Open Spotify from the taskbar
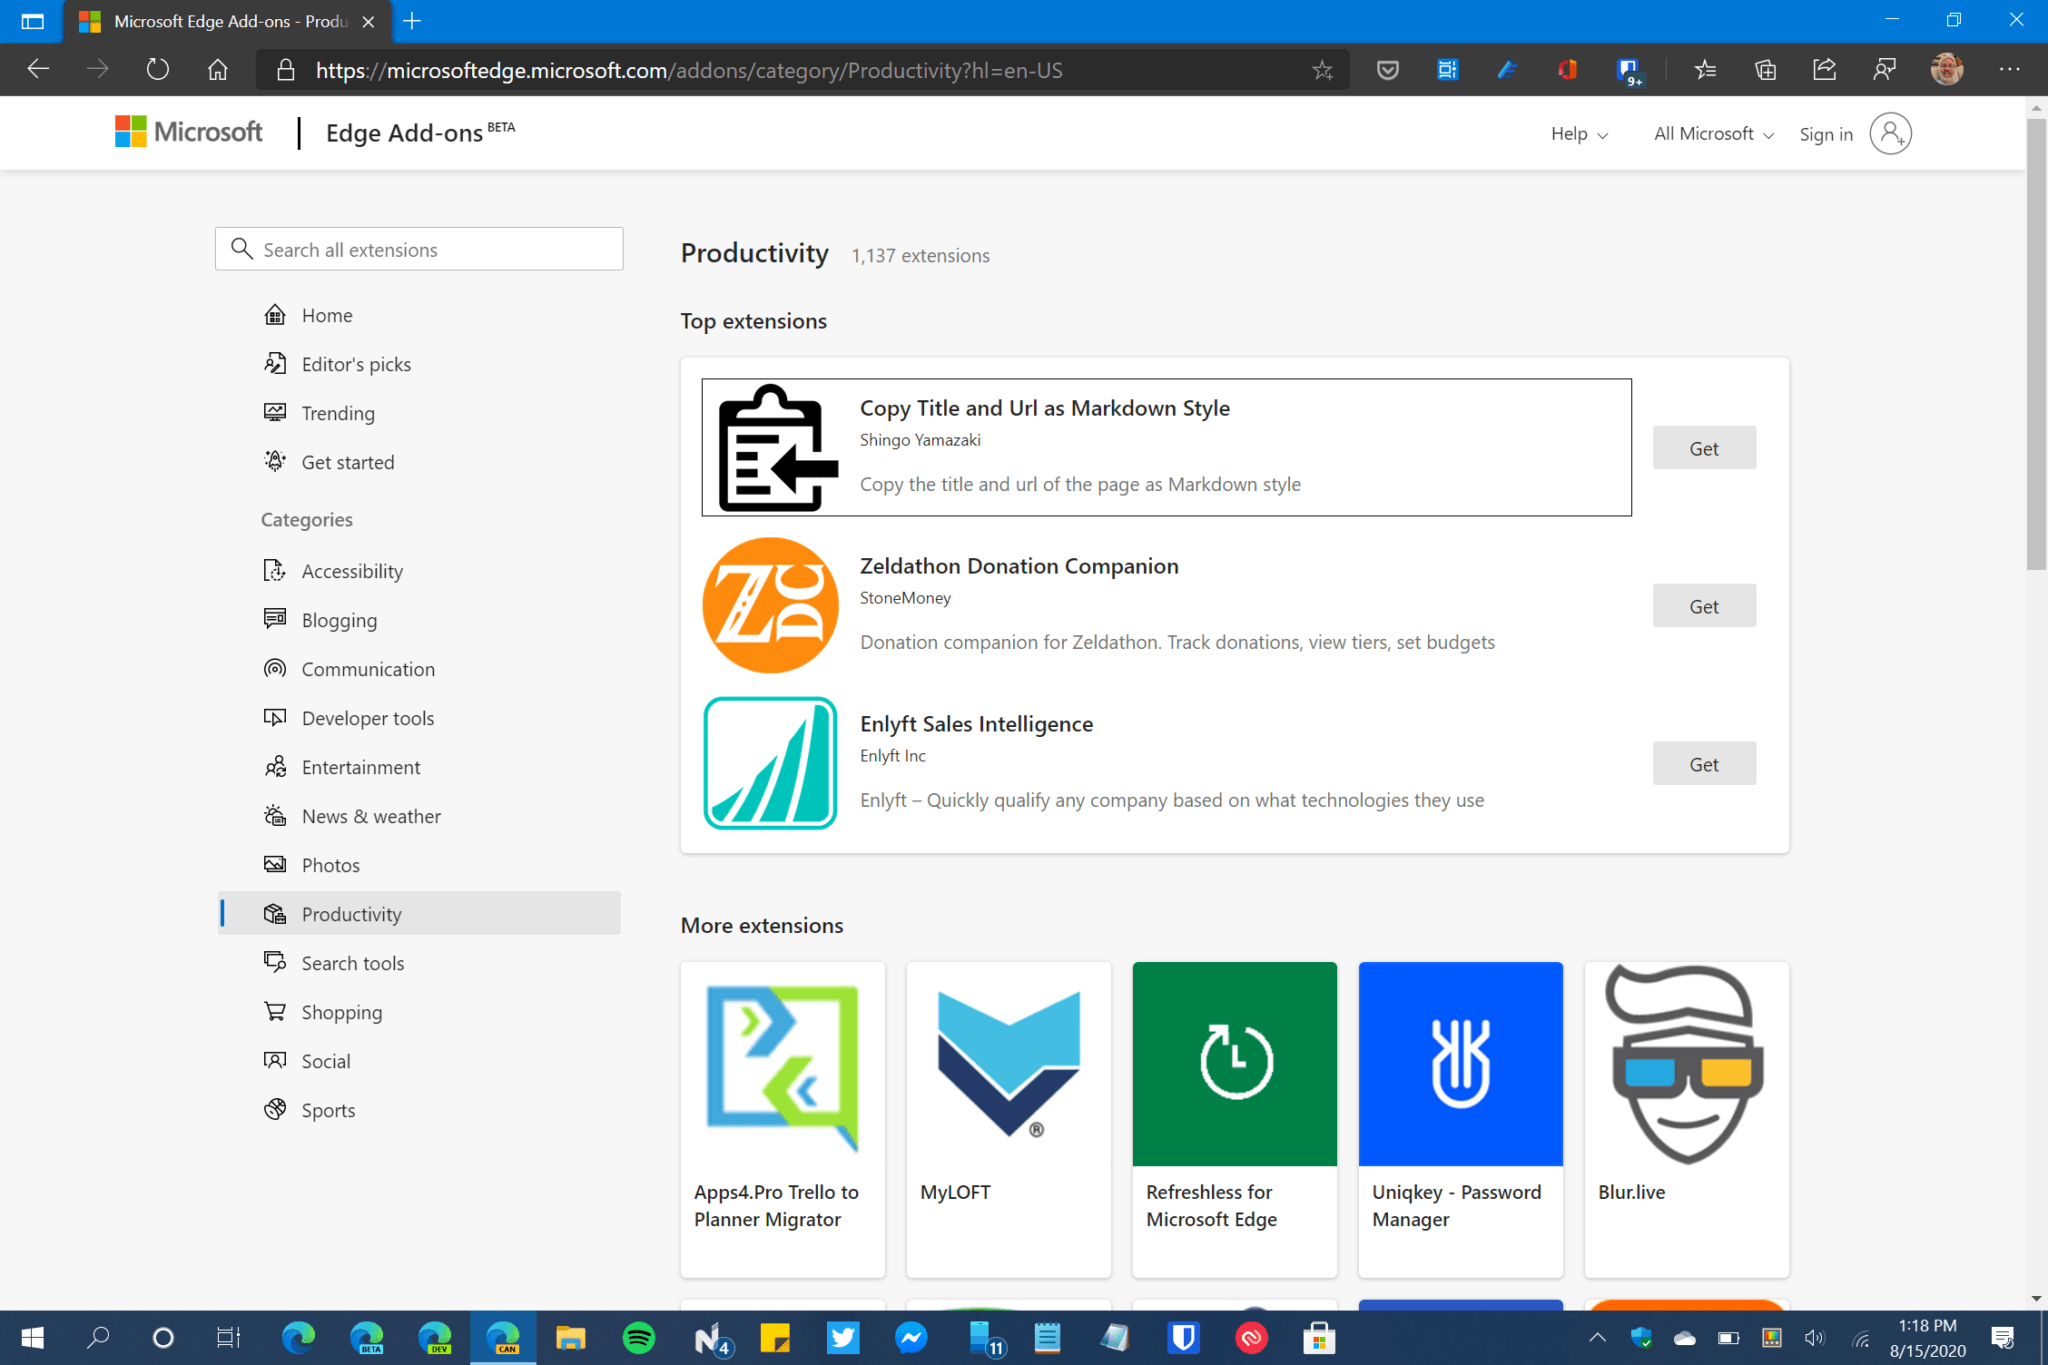The height and width of the screenshot is (1365, 2048). (639, 1338)
